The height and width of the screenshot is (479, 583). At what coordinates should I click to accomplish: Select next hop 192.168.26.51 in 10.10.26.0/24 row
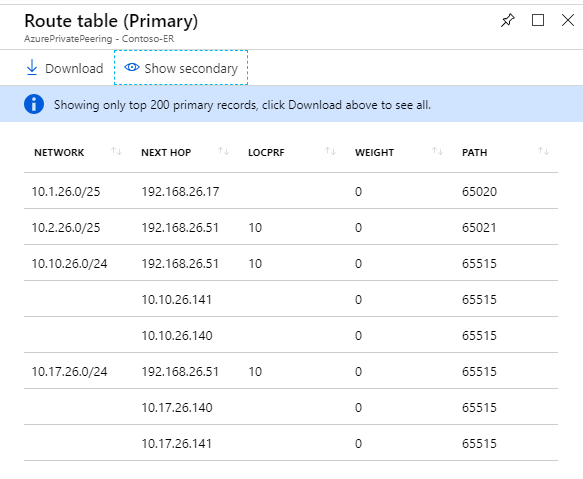pyautogui.click(x=180, y=264)
